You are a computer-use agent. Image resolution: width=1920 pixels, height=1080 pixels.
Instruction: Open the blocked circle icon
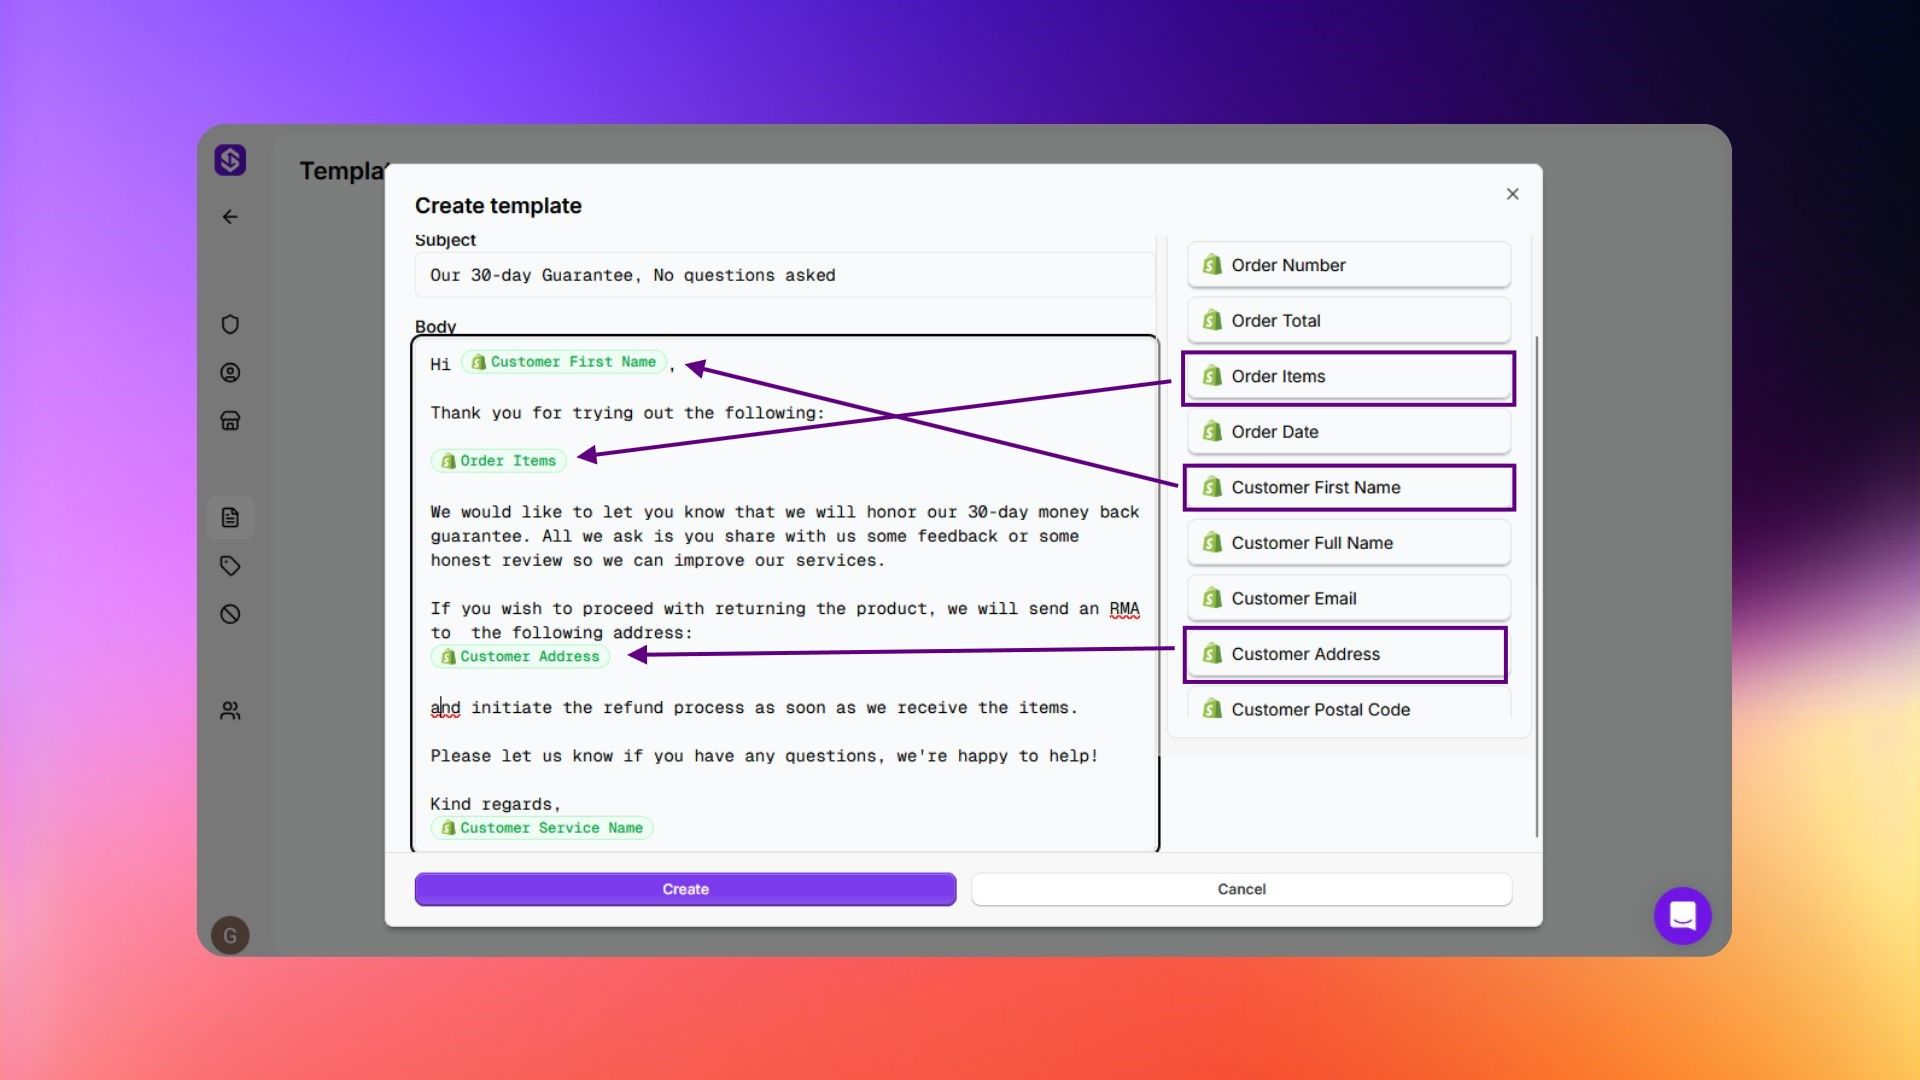pos(230,614)
